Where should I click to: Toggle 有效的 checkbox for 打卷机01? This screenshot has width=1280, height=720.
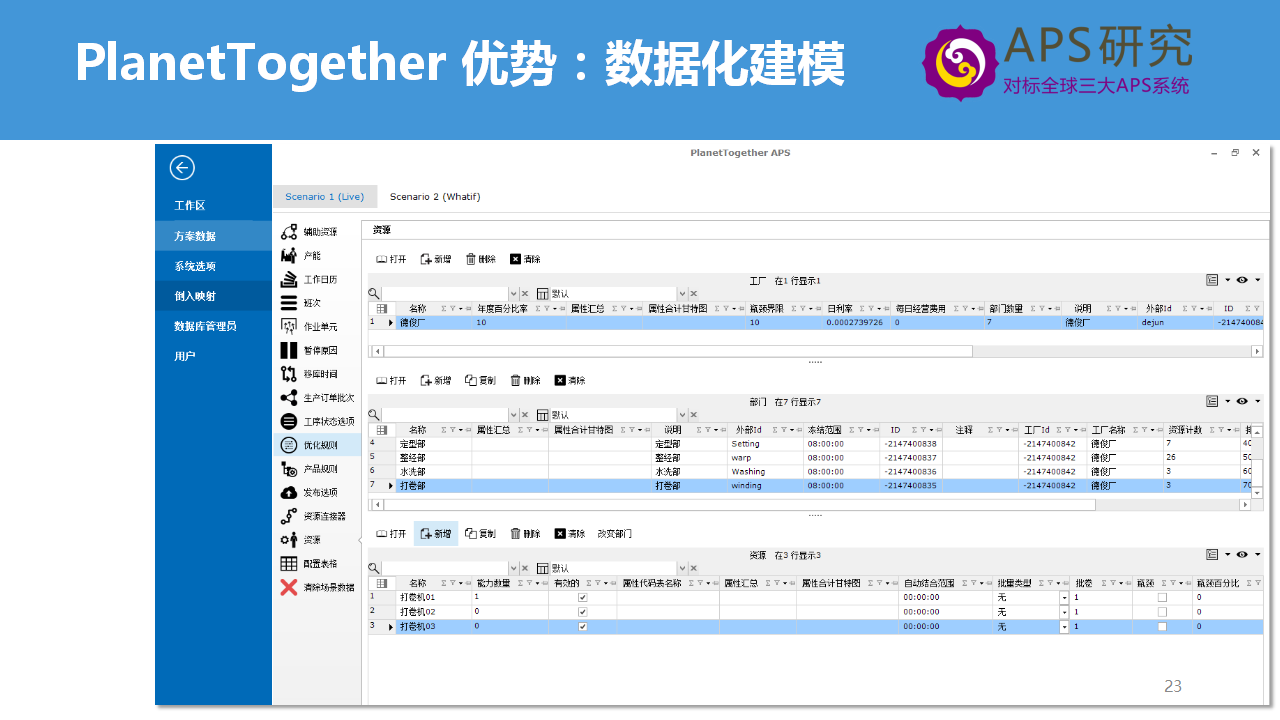point(583,597)
